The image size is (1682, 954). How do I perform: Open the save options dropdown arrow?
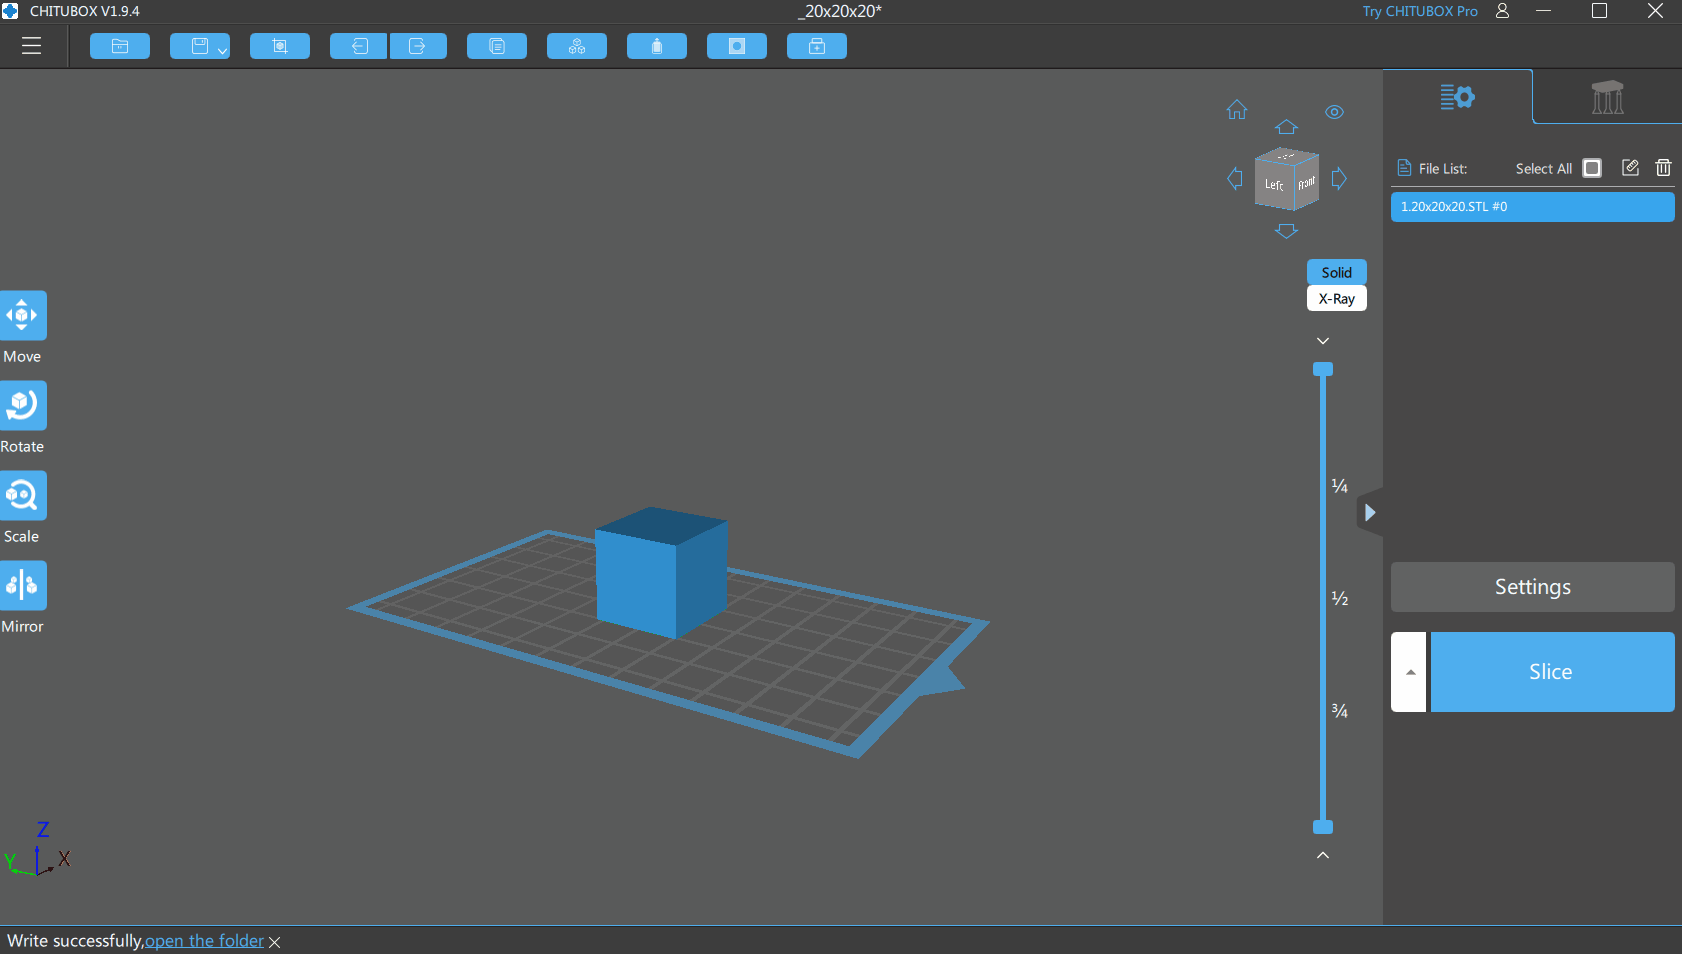[x=222, y=50]
